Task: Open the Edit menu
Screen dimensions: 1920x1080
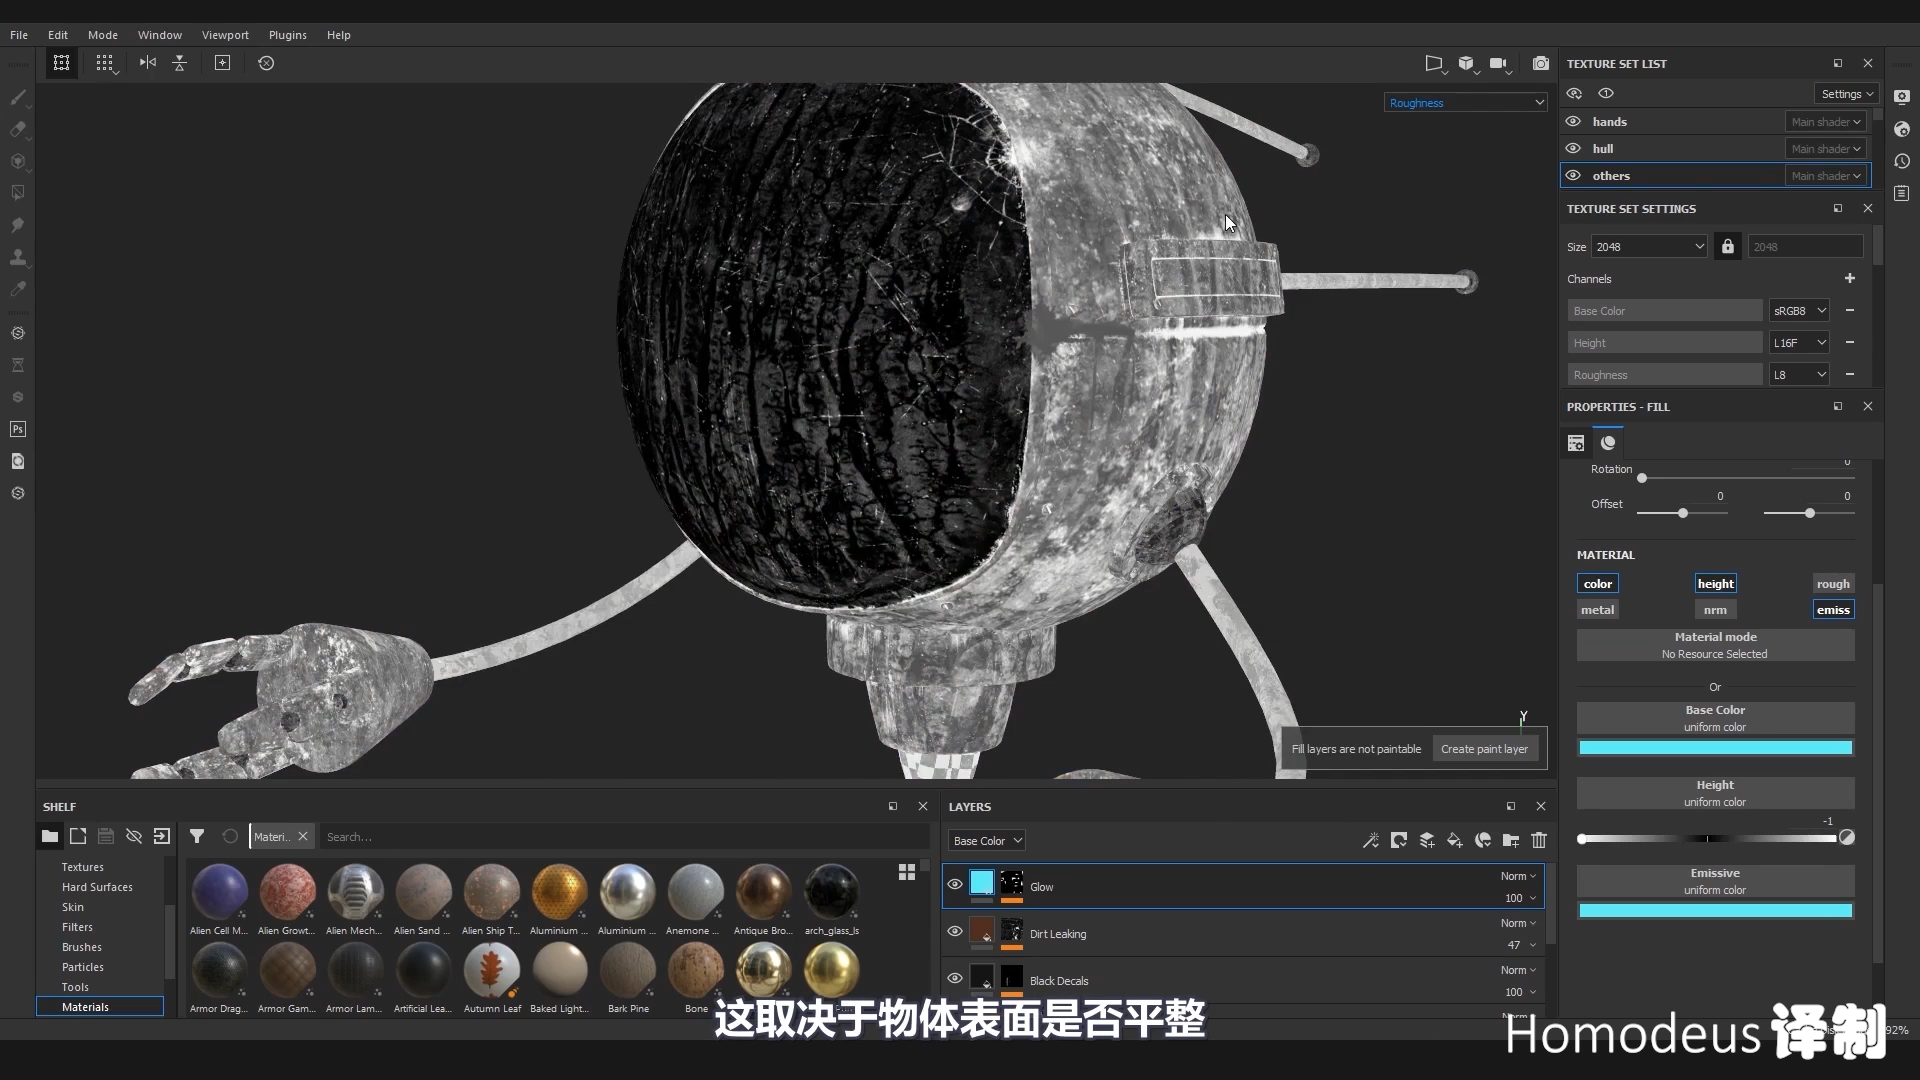Action: coord(58,35)
